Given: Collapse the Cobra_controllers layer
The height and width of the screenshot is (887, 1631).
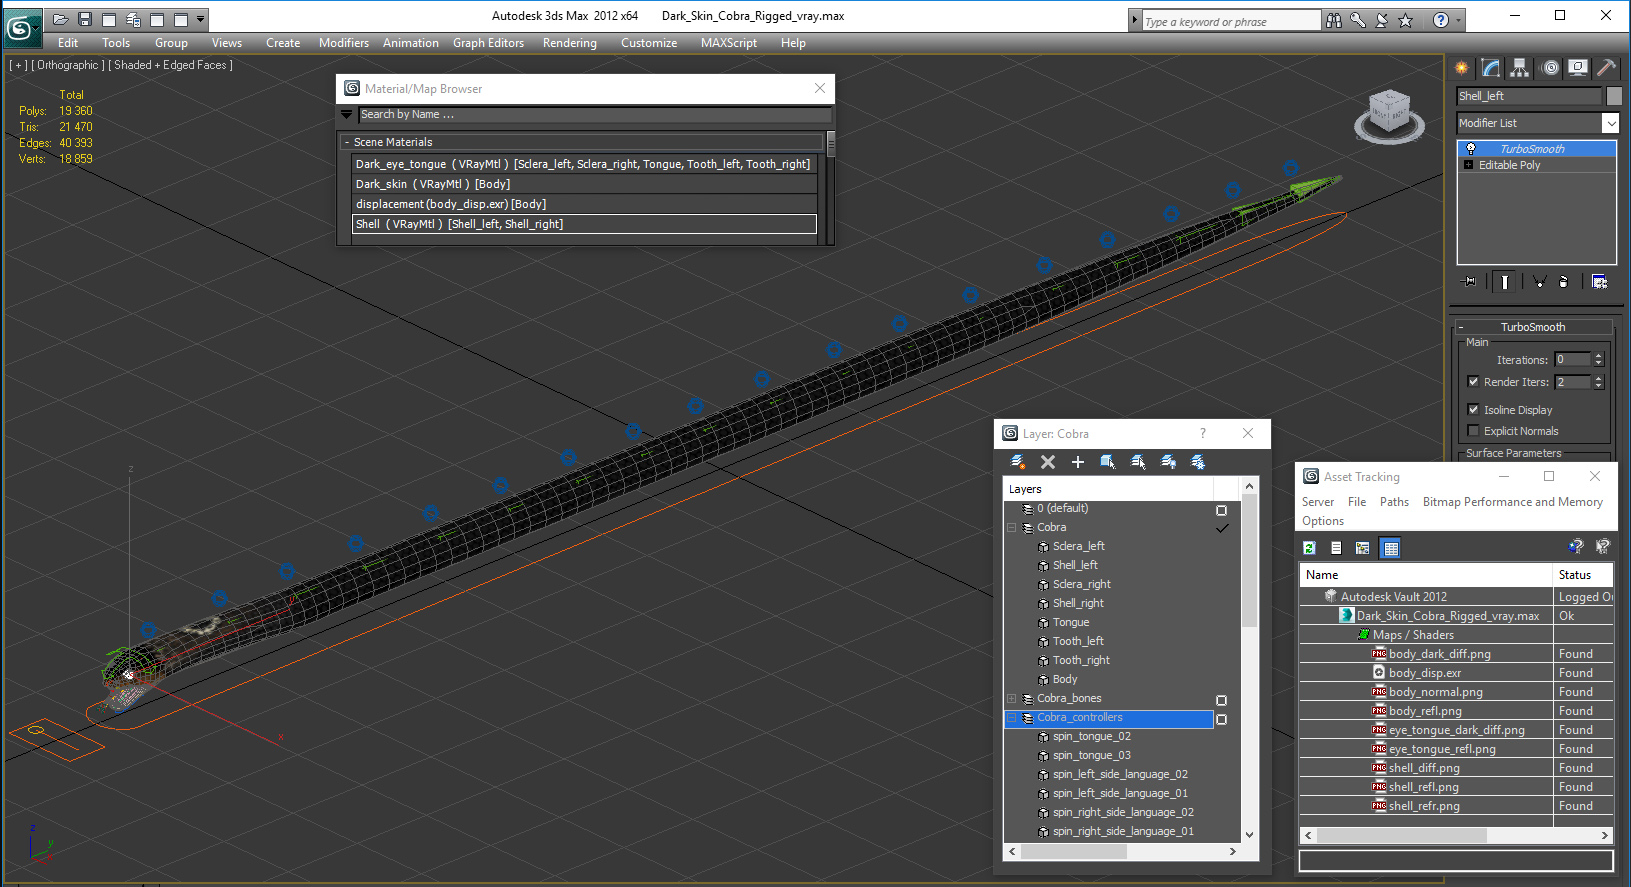Looking at the screenshot, I should click(x=1012, y=718).
